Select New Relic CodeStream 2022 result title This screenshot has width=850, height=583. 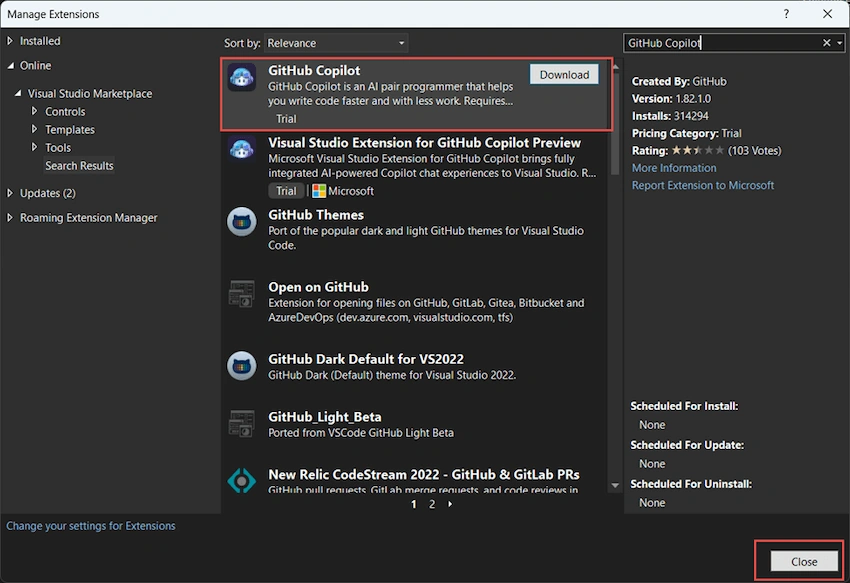[x=424, y=475]
